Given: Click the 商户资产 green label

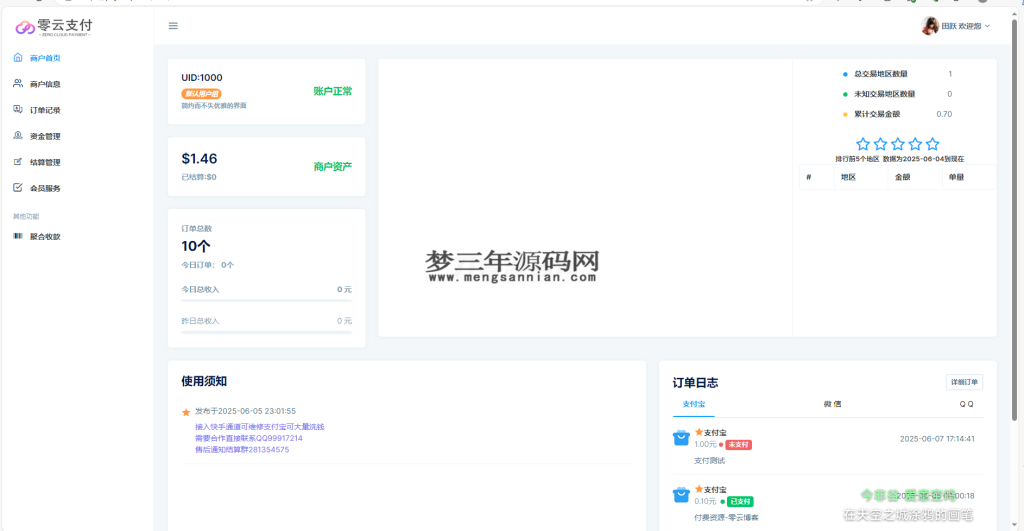Looking at the screenshot, I should click(332, 167).
